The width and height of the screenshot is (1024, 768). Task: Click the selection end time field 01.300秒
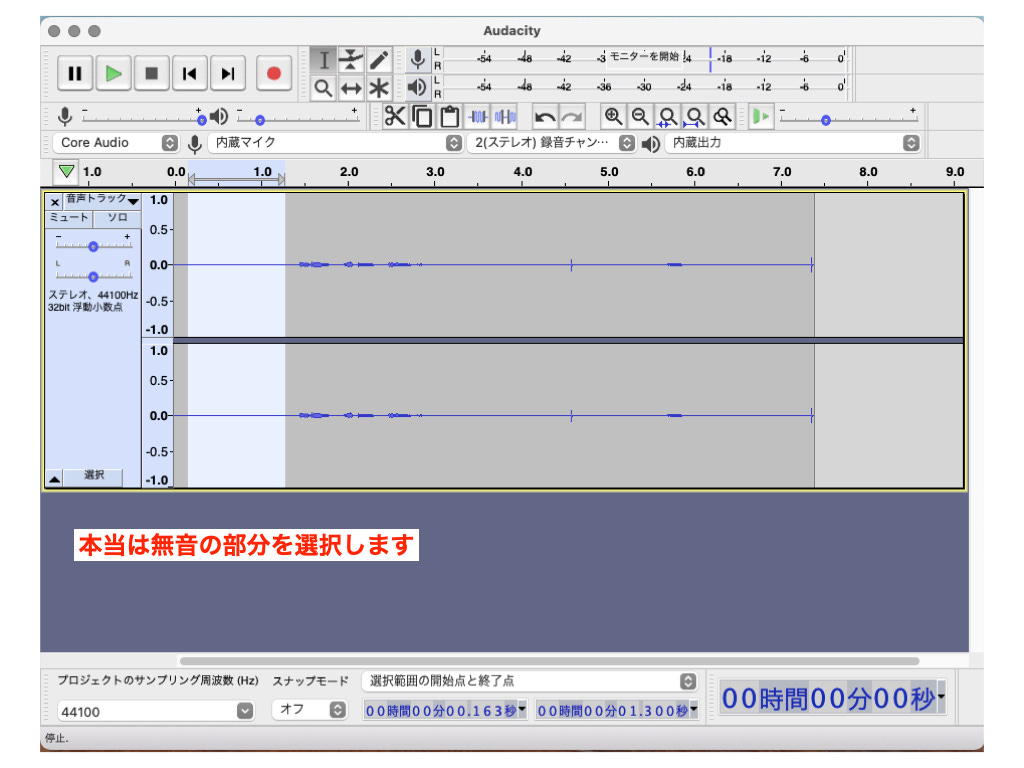(x=616, y=710)
